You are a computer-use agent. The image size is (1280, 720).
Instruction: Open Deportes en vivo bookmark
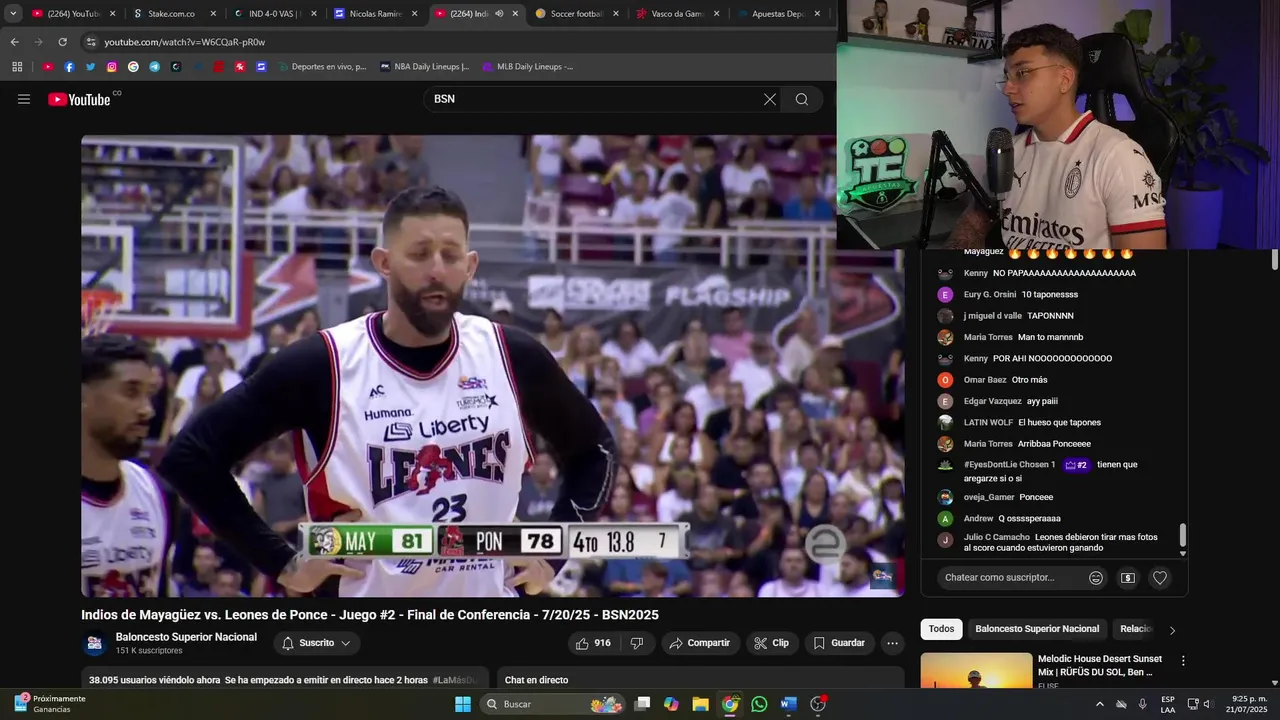pyautogui.click(x=322, y=67)
